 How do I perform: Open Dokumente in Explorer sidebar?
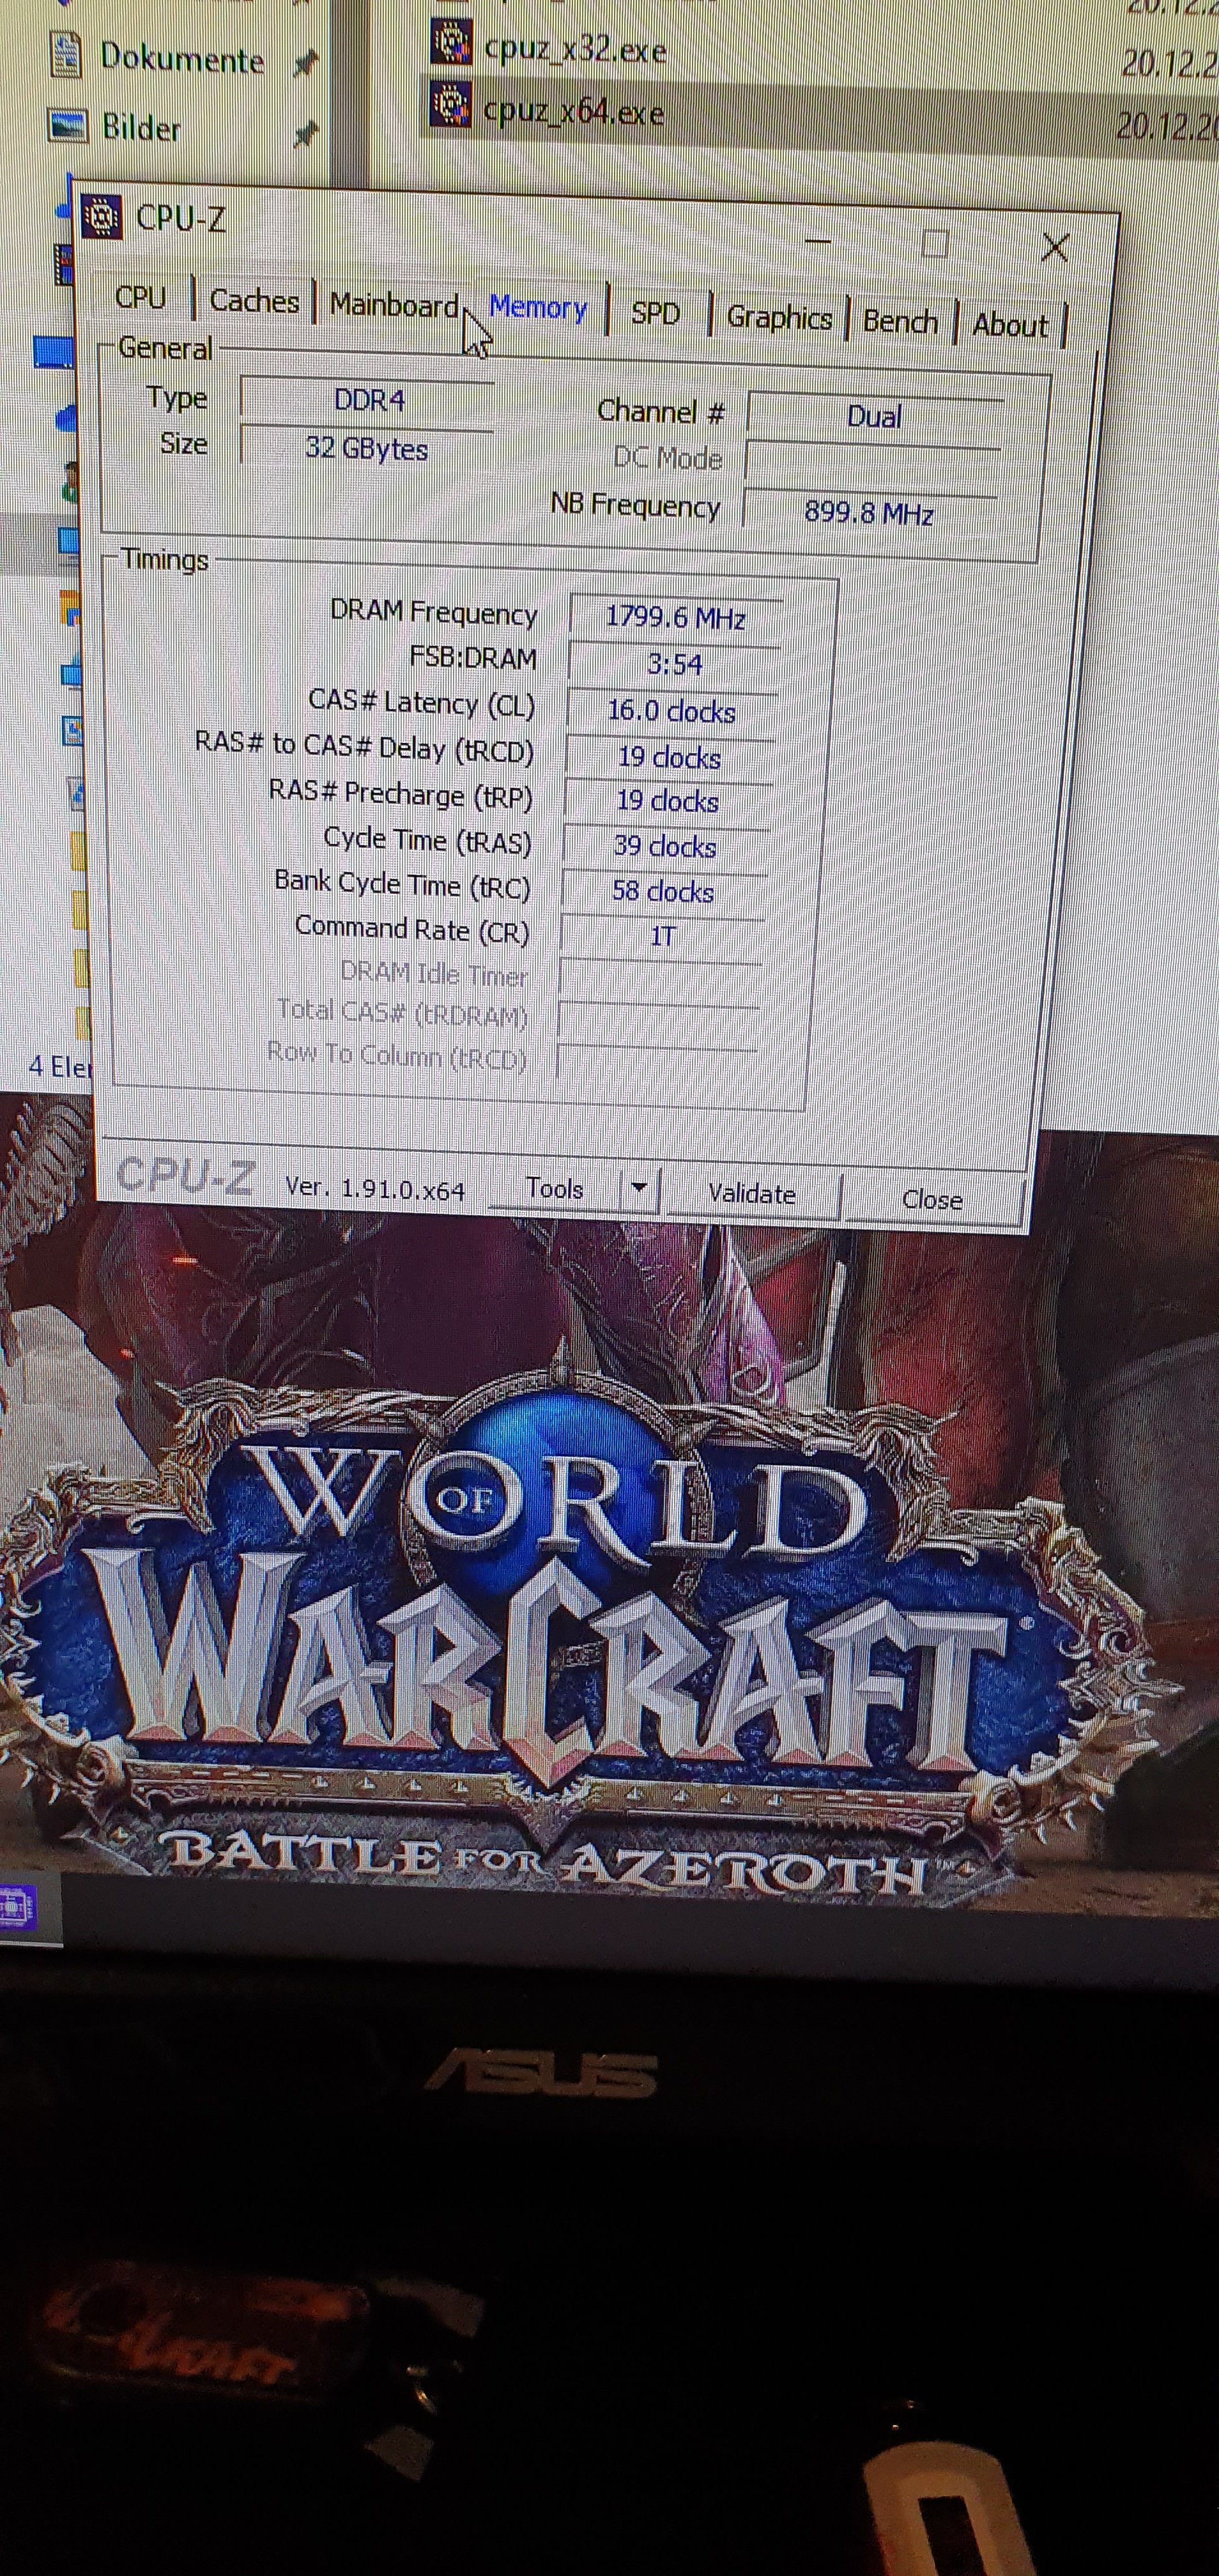tap(182, 58)
